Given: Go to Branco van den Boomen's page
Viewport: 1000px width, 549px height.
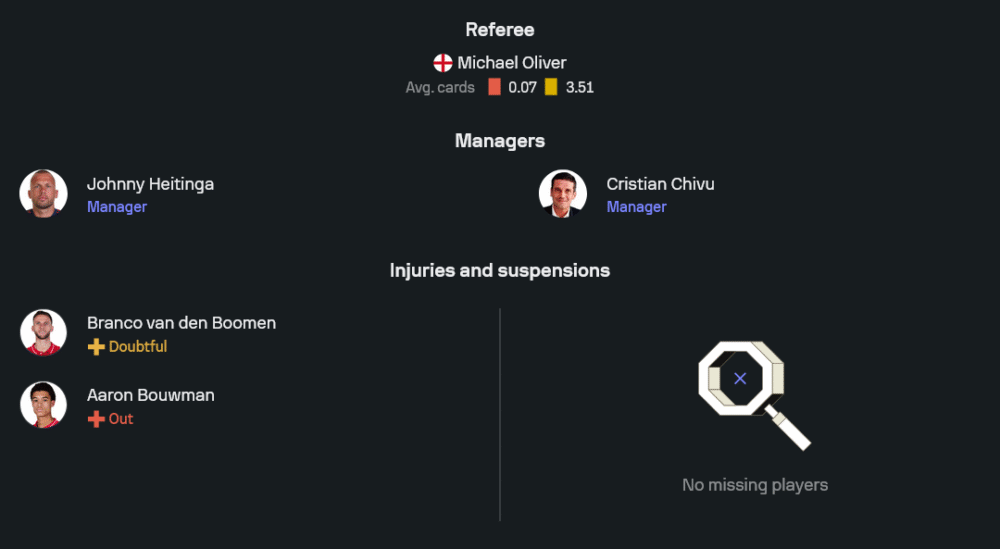Looking at the screenshot, I should [x=181, y=323].
